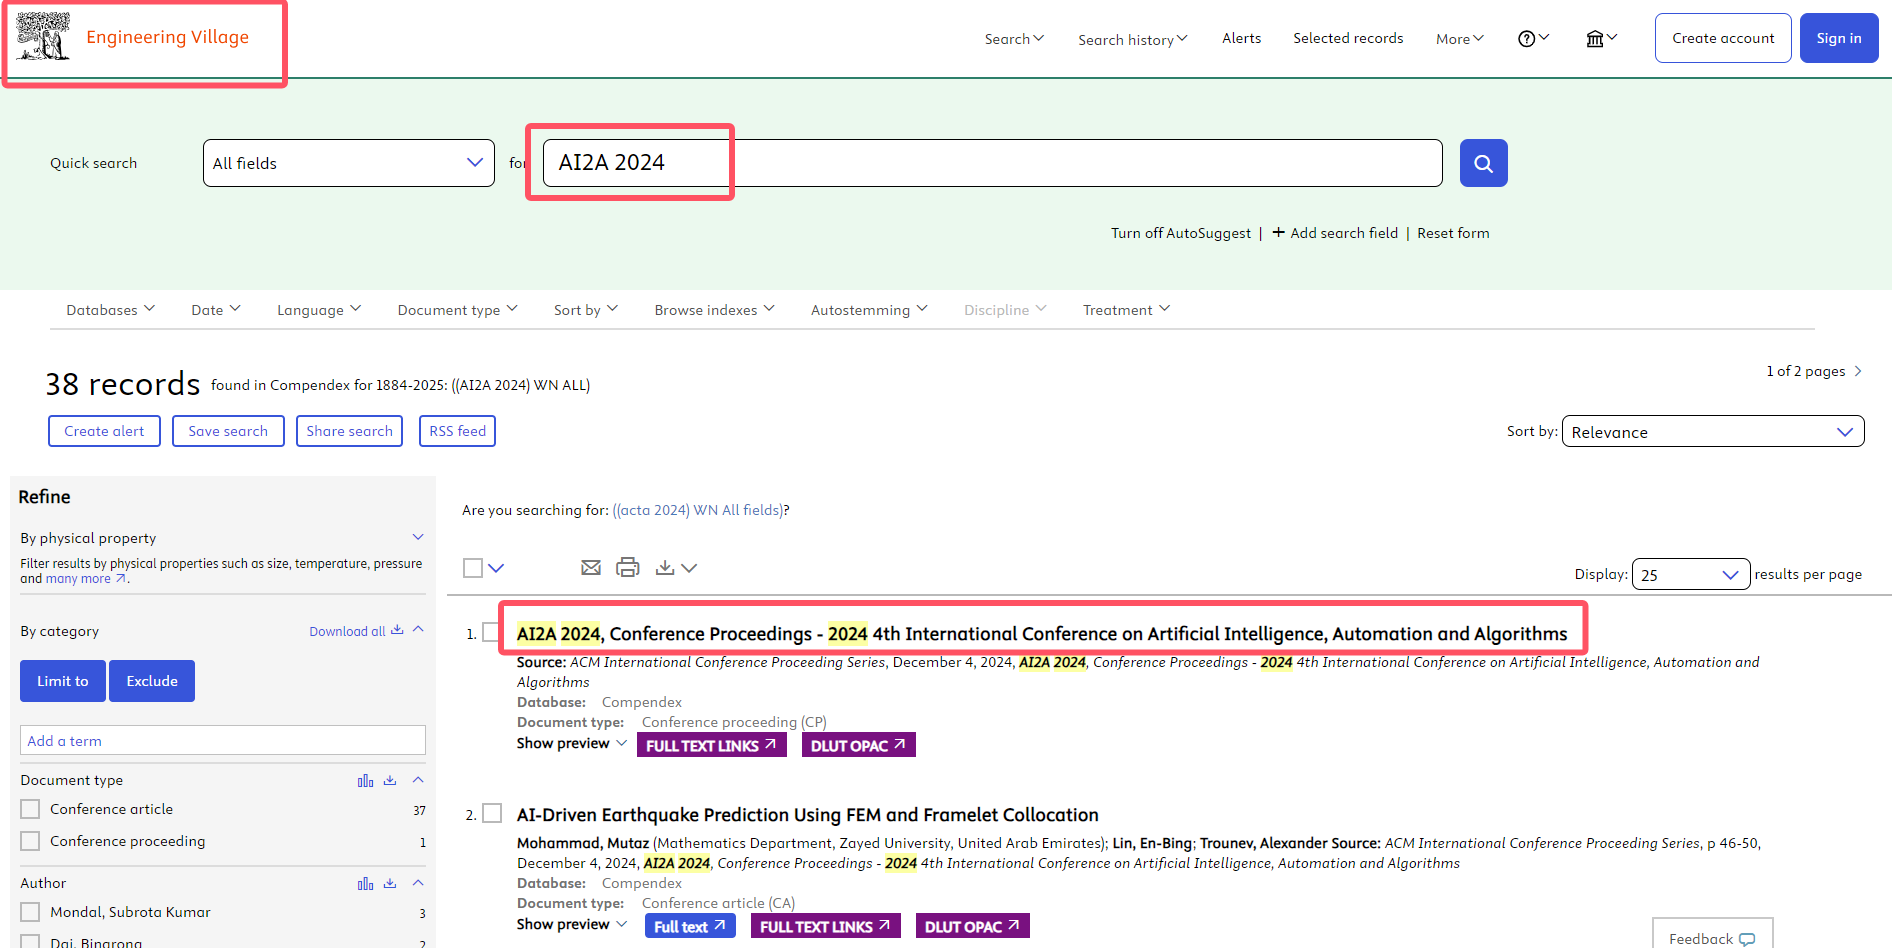Open Search history menu
Viewport: 1892px width, 948px height.
click(1133, 40)
